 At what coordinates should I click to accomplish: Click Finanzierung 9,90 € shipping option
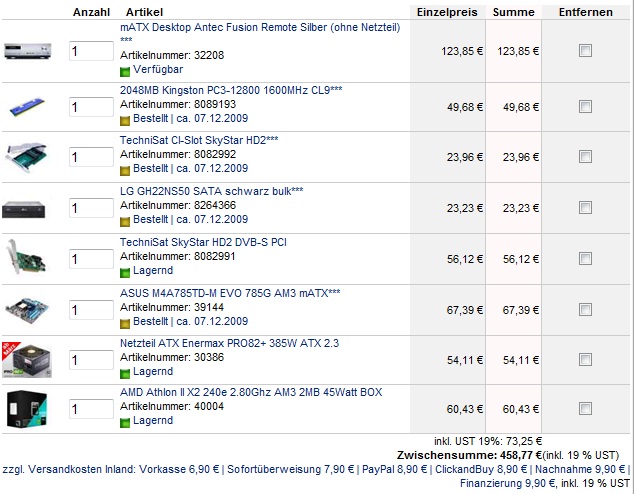click(508, 483)
